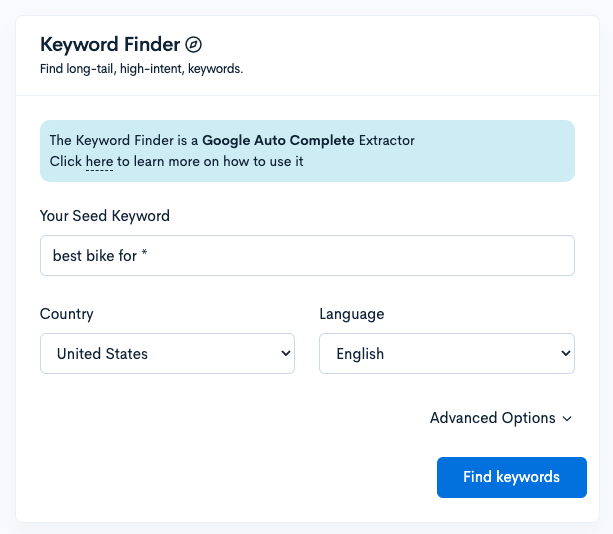Image resolution: width=613 pixels, height=534 pixels.
Task: Click the blue info banner's first line
Action: (232, 140)
